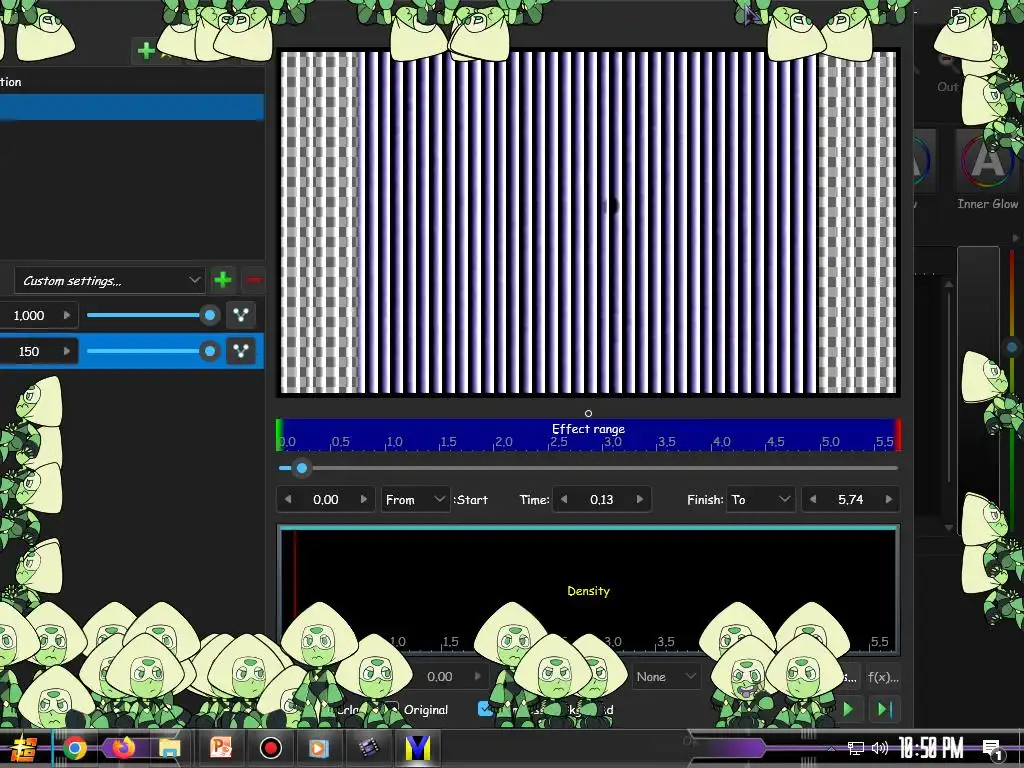This screenshot has width=1024, height=768.
Task: Increase the 1,000 parameter value
Action: (x=67, y=315)
